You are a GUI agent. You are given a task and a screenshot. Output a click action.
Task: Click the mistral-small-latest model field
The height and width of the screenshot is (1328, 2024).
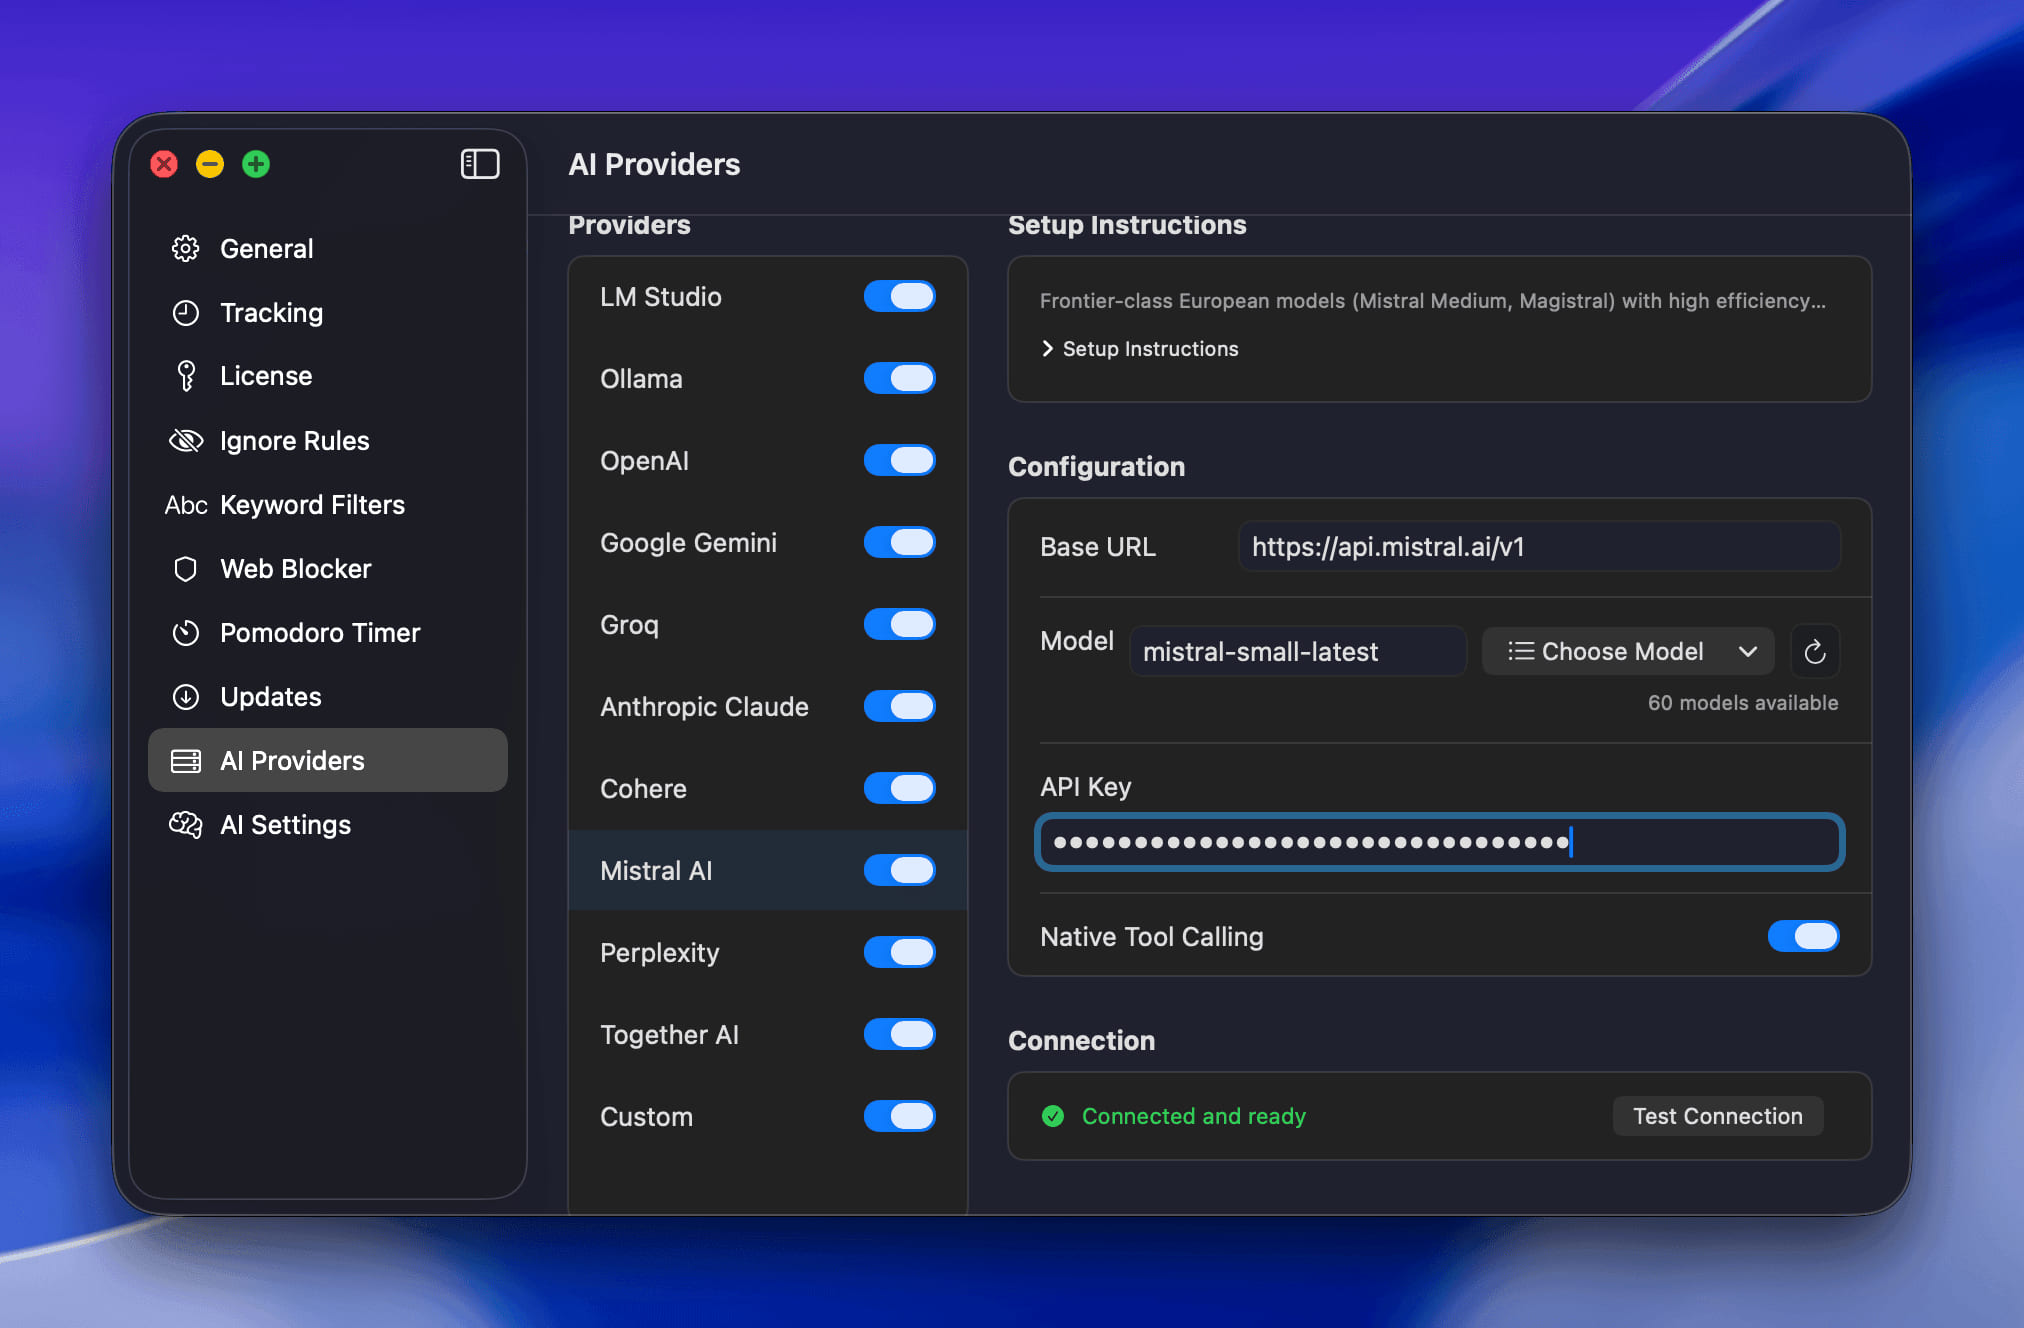point(1296,652)
